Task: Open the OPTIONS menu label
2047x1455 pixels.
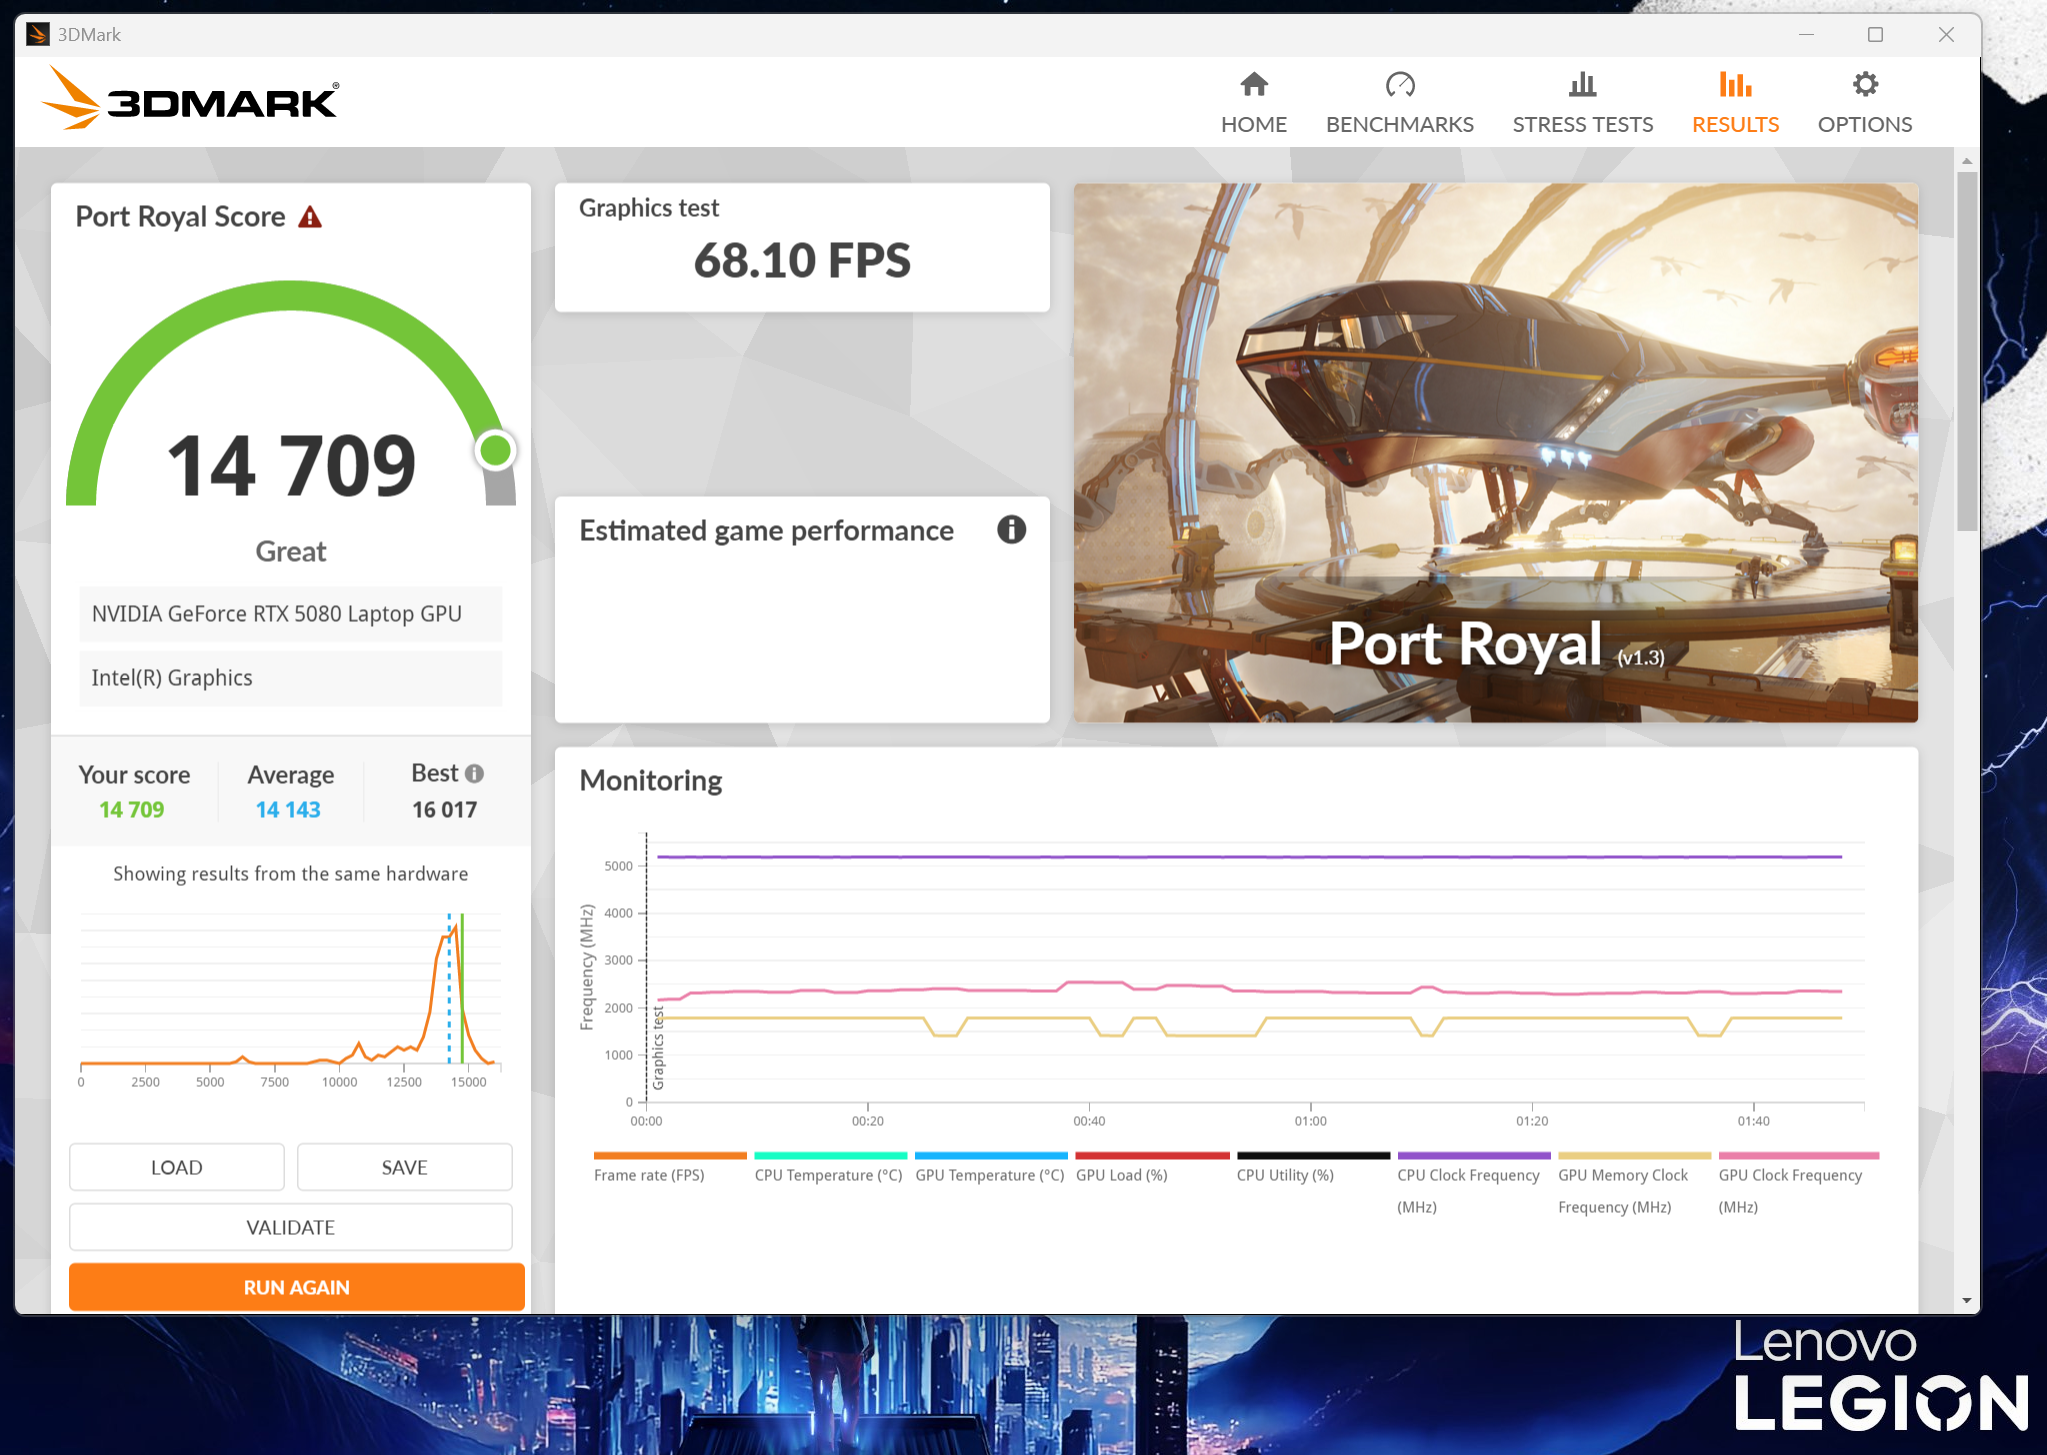Action: click(1864, 125)
